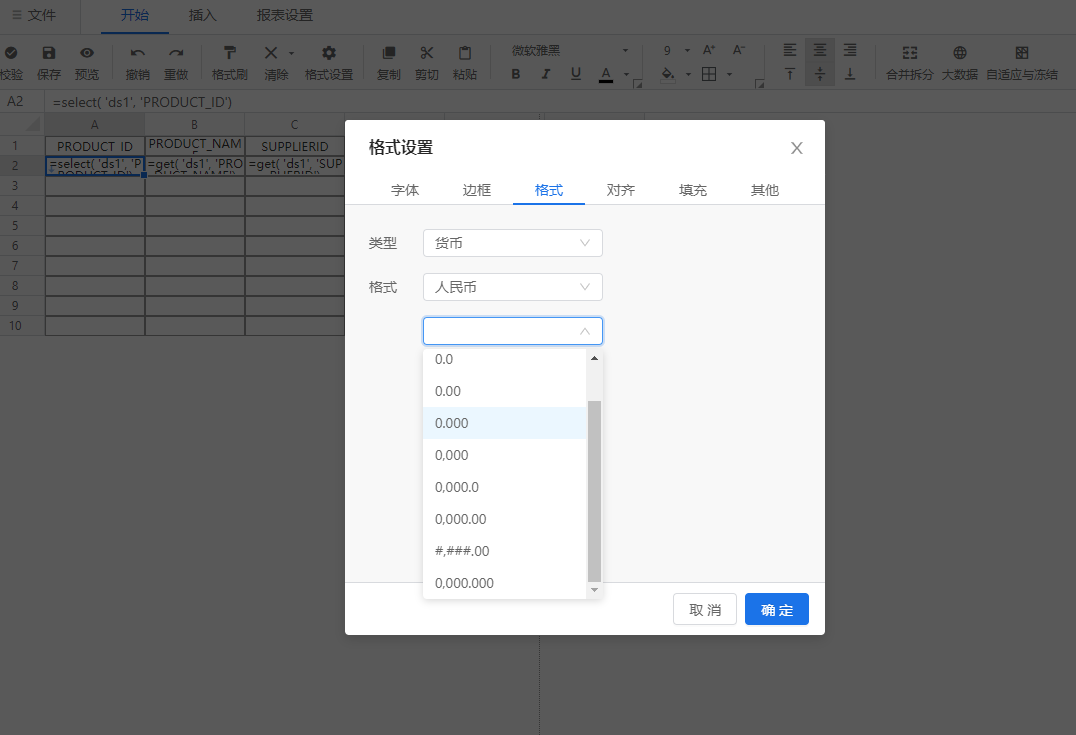Open the 类型 货币 dropdown
Image resolution: width=1076 pixels, height=735 pixels.
point(513,243)
